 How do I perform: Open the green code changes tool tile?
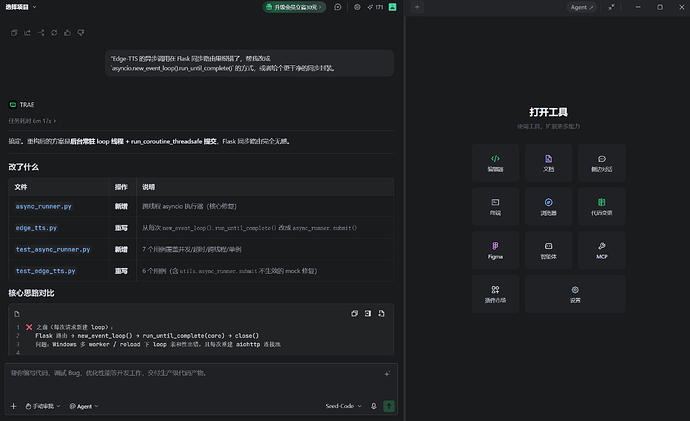602,206
